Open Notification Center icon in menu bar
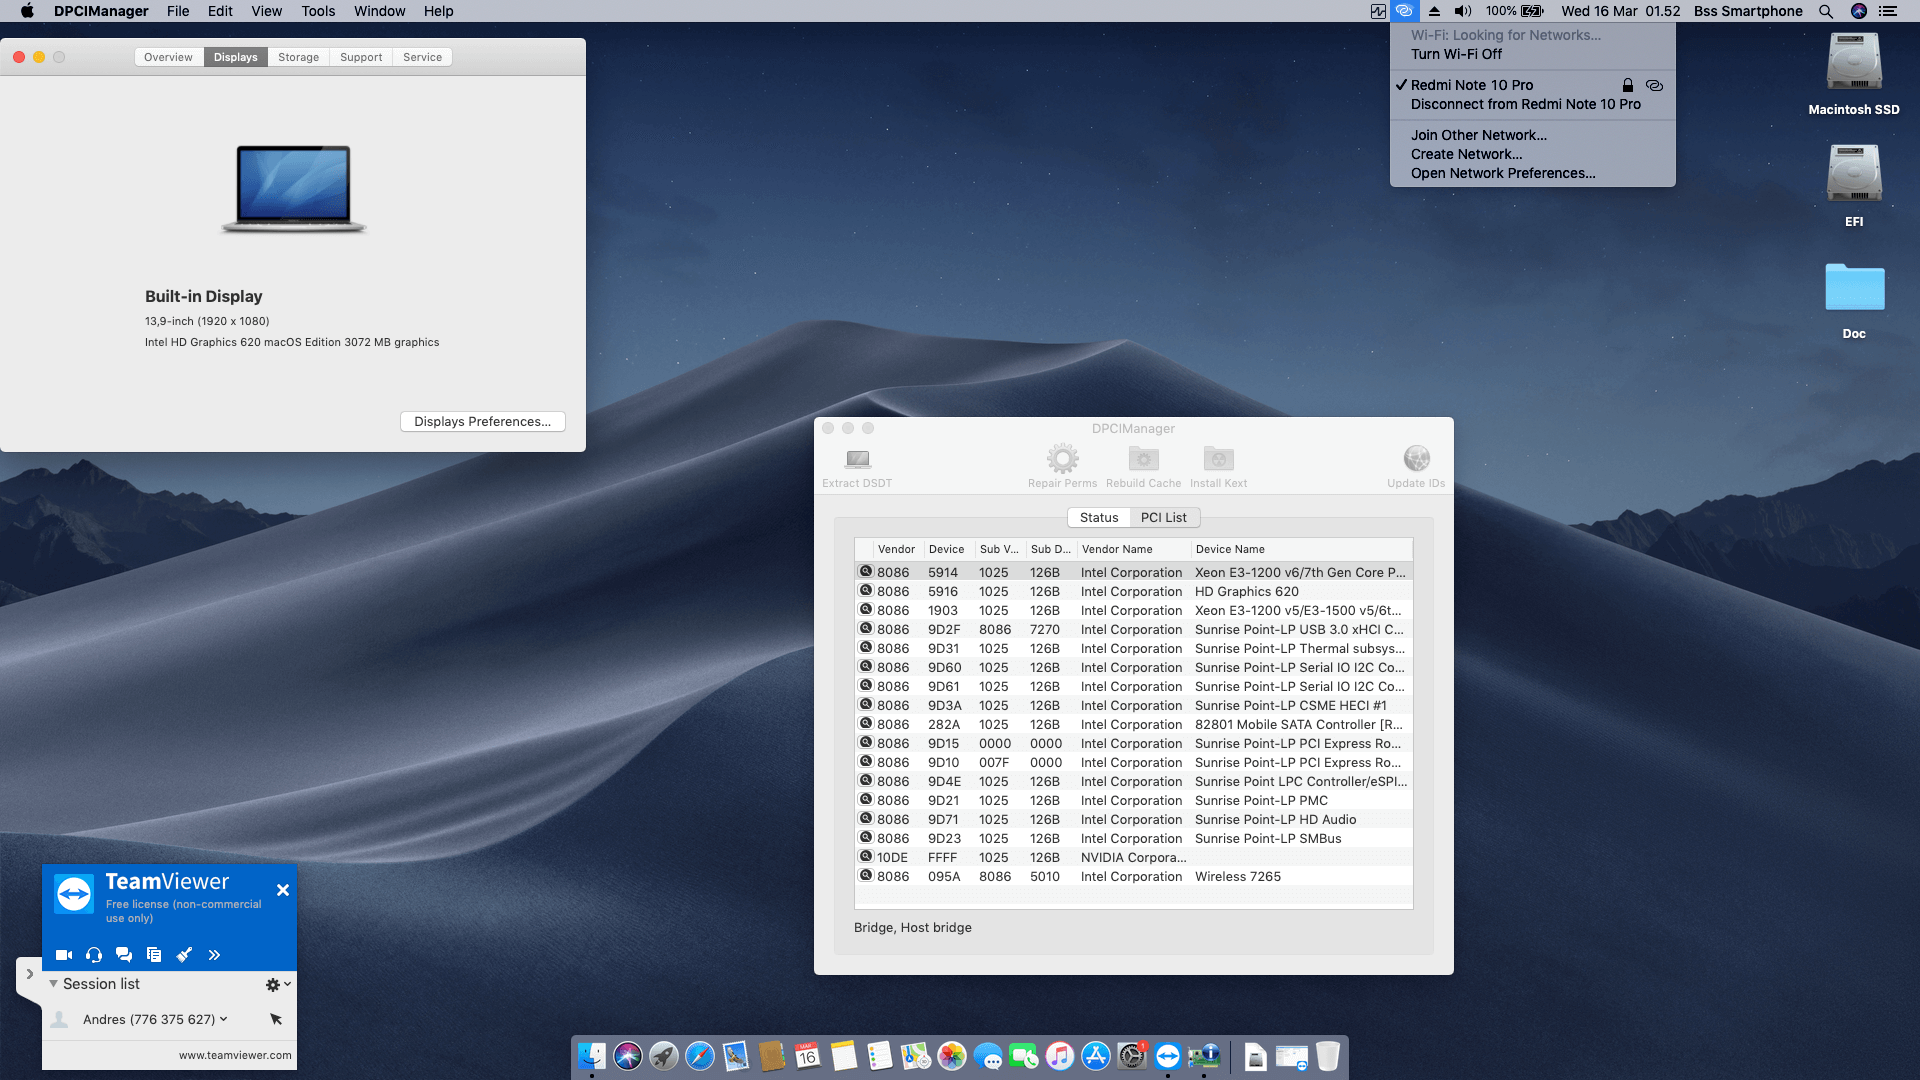The image size is (1920, 1080). tap(1888, 11)
